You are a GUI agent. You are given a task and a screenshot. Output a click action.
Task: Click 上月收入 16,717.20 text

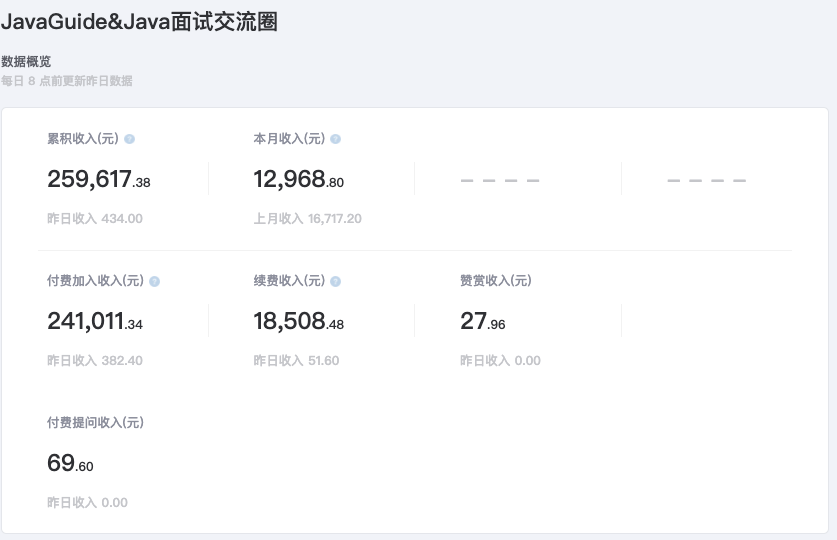click(x=307, y=219)
